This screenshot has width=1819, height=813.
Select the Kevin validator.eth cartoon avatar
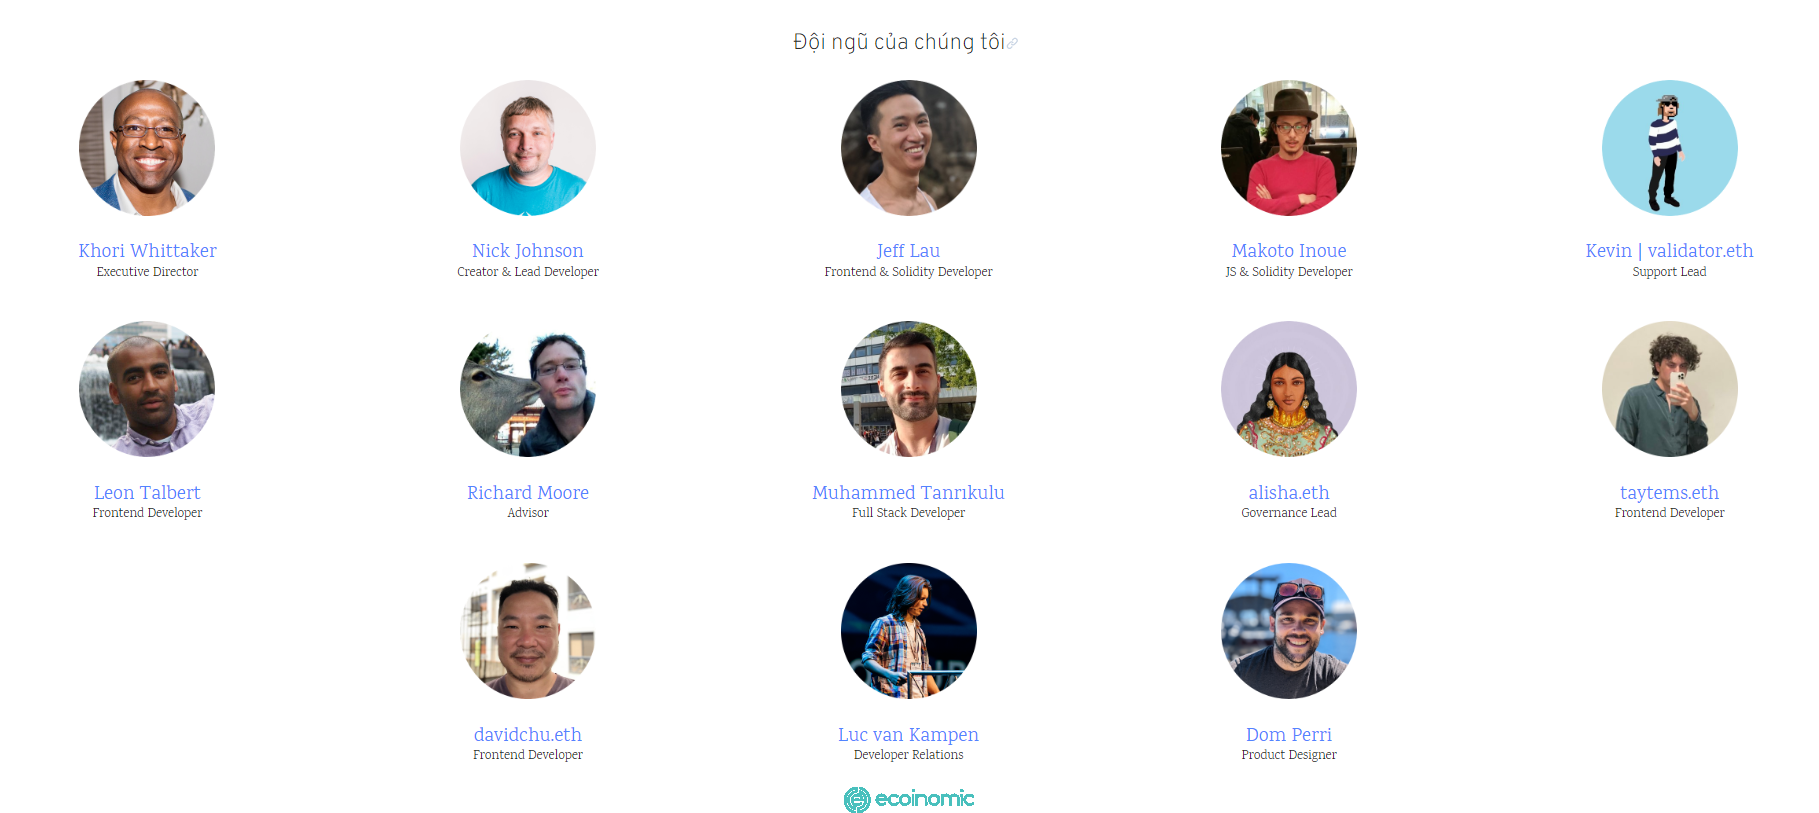click(x=1669, y=148)
